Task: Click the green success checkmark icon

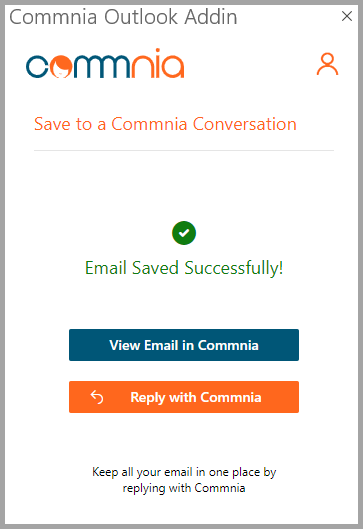Action: (184, 233)
